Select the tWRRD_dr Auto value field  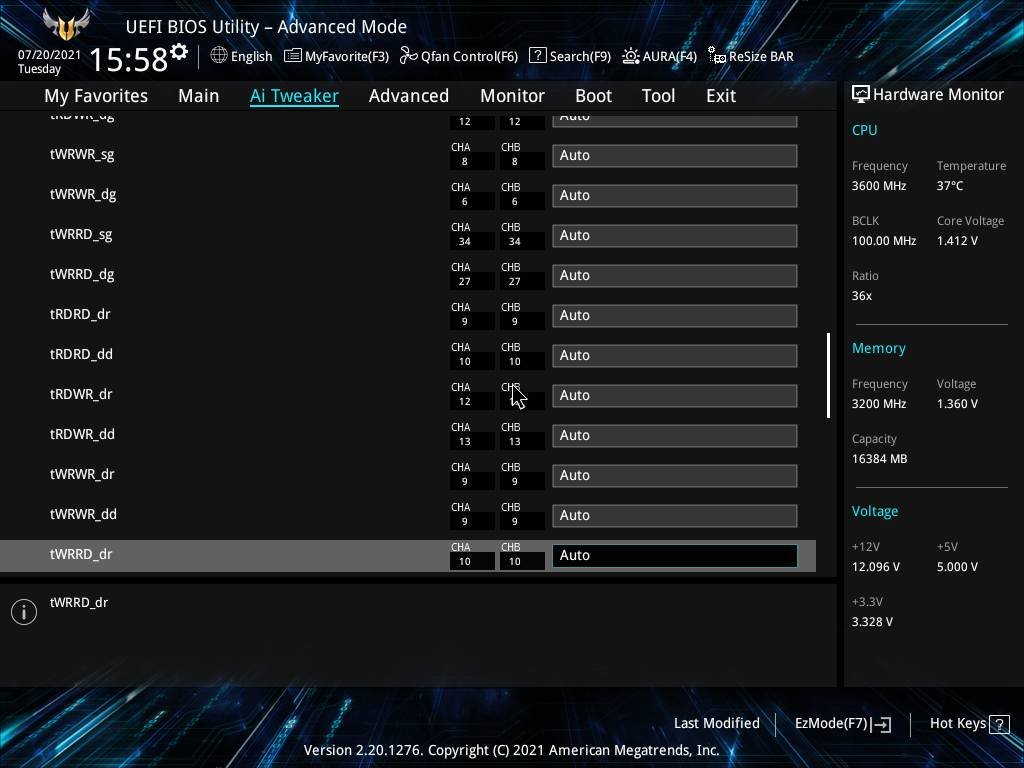click(x=674, y=556)
